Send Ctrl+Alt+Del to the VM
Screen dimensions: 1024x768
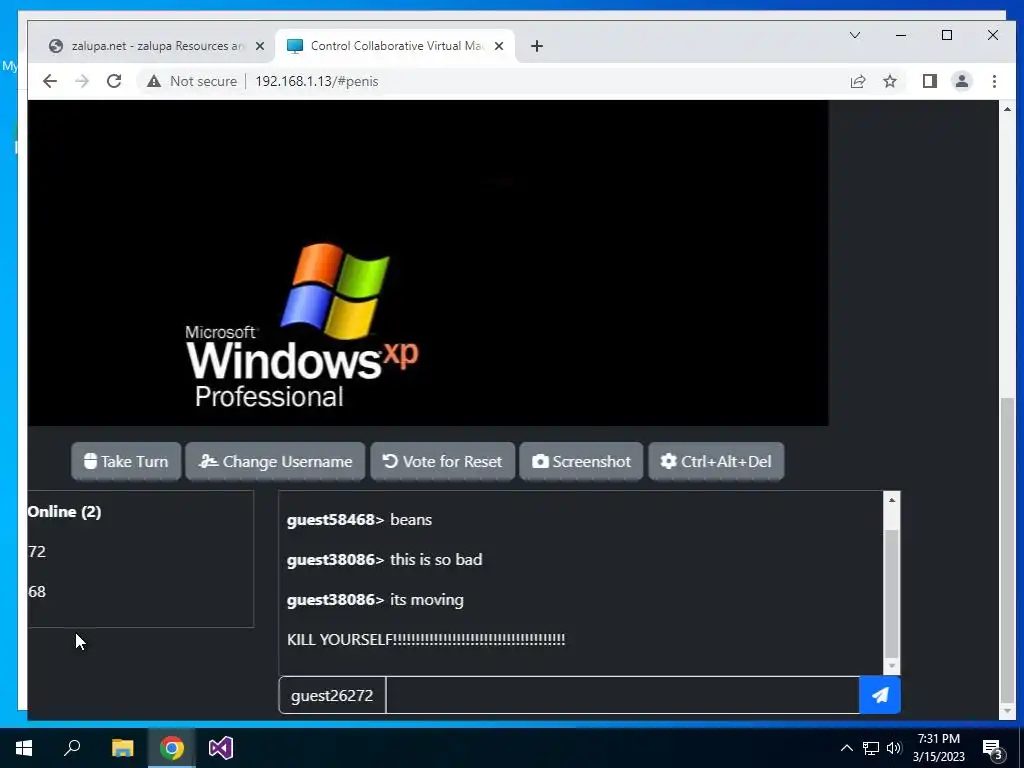click(x=716, y=461)
